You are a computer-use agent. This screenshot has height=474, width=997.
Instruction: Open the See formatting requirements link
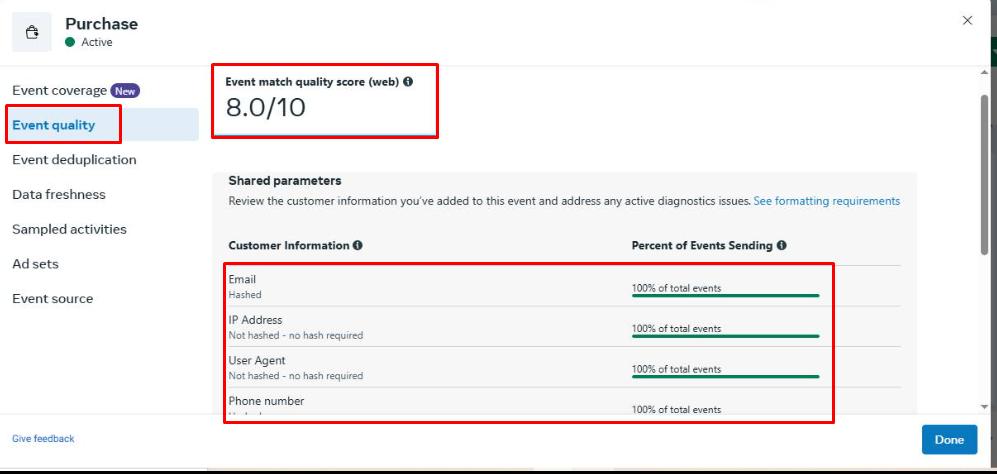[826, 201]
